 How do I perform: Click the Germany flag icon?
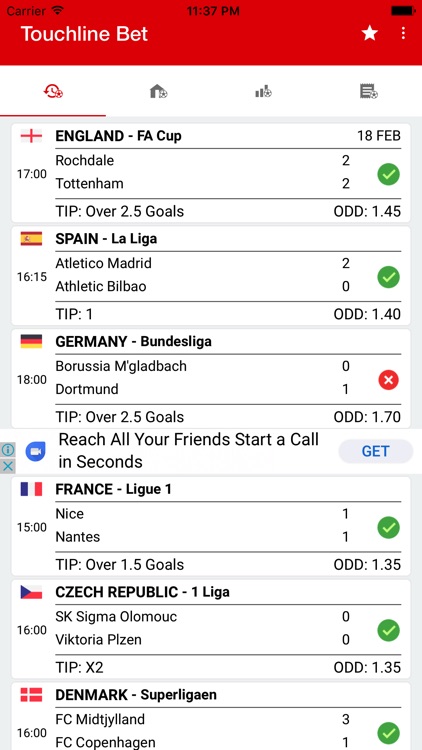point(31,342)
